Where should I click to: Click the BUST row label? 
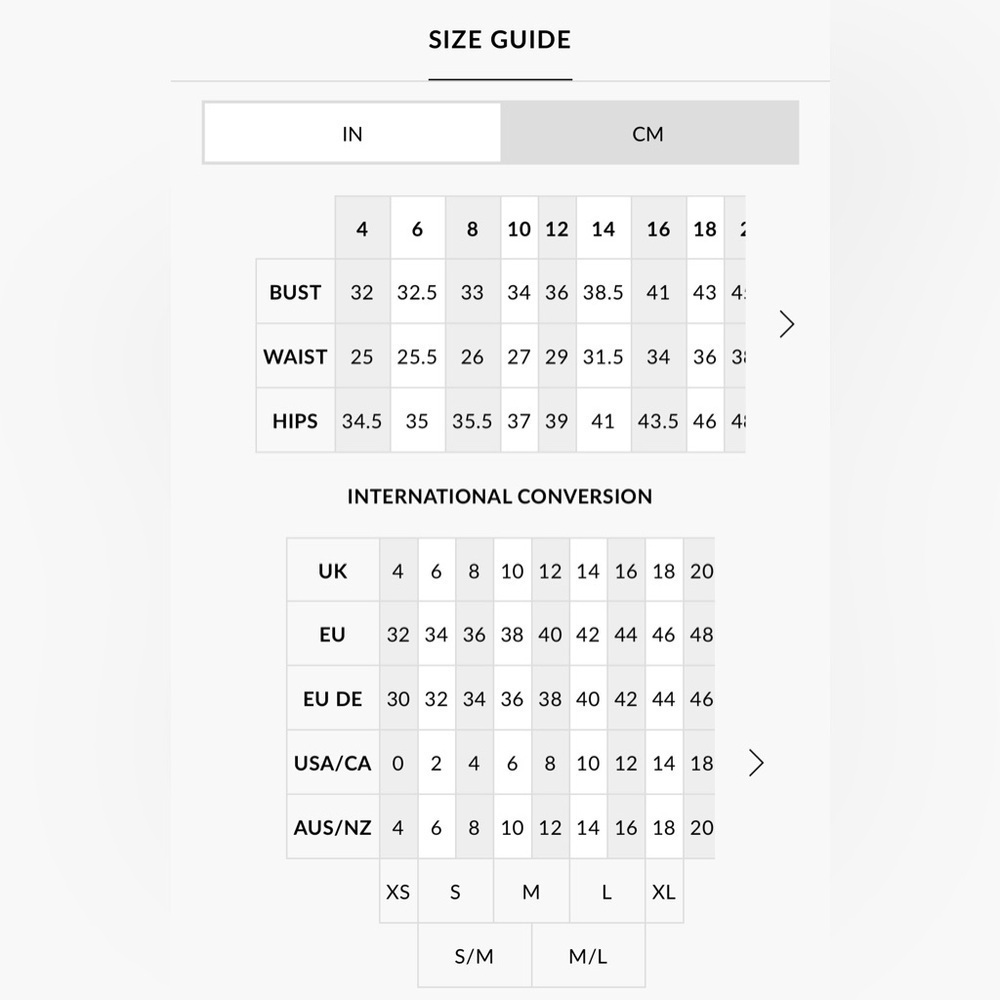pos(295,292)
